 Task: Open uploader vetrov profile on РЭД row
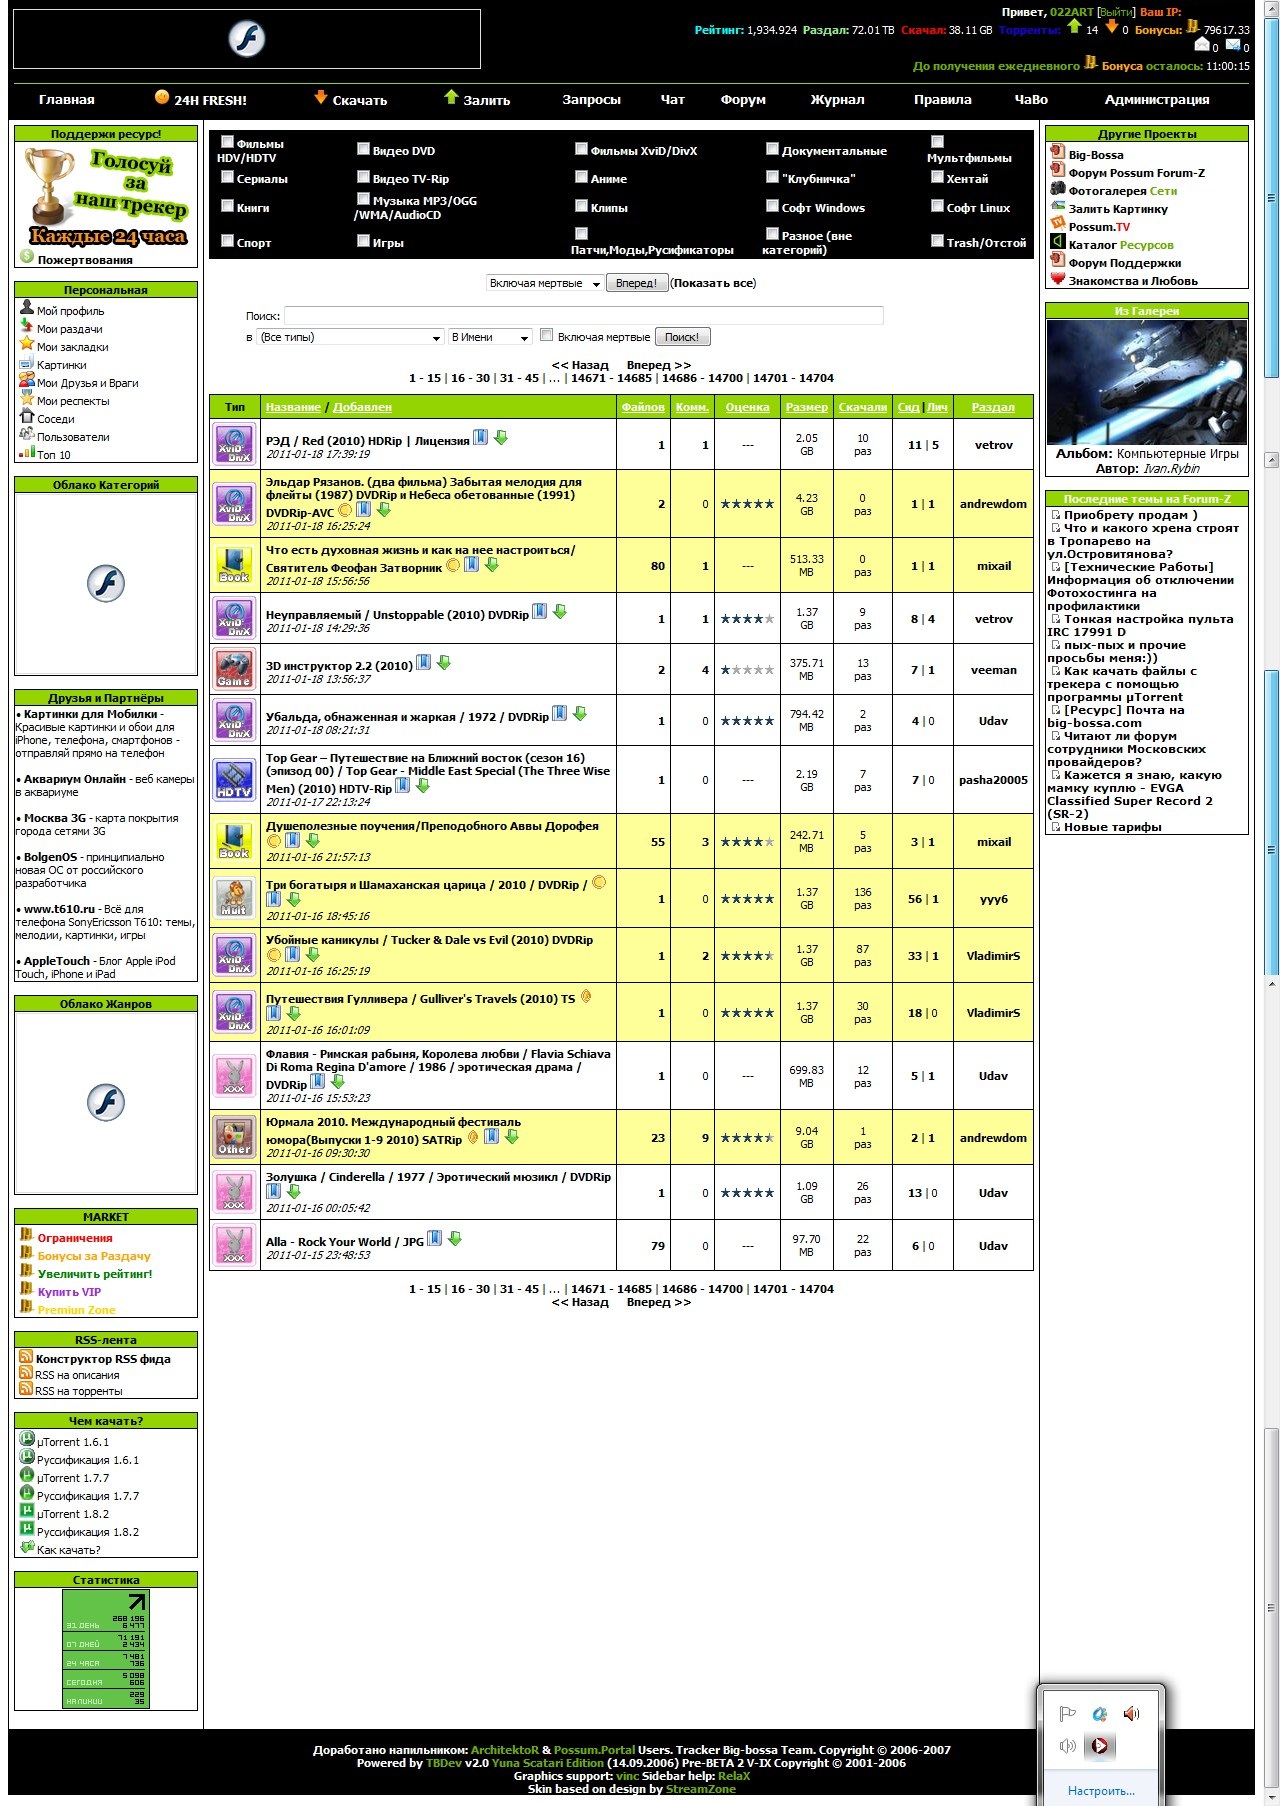(x=994, y=446)
